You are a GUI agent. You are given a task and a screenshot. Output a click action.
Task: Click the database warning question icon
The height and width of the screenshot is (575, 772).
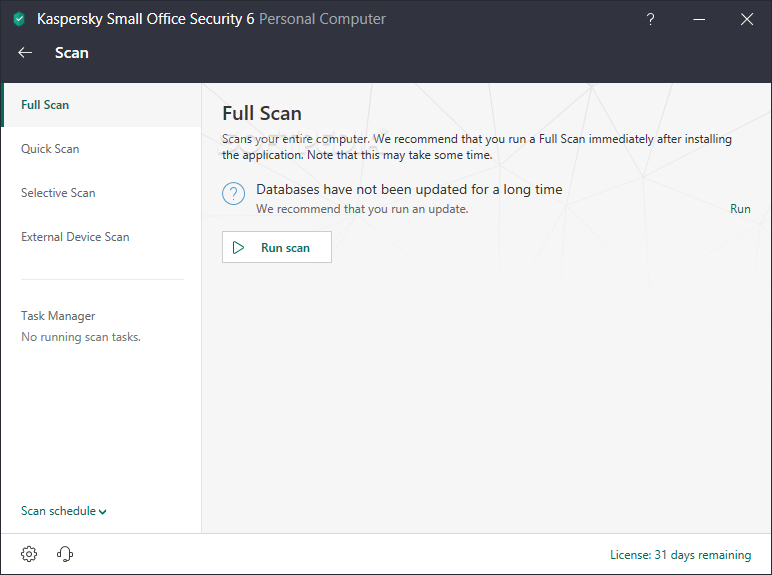pos(234,194)
